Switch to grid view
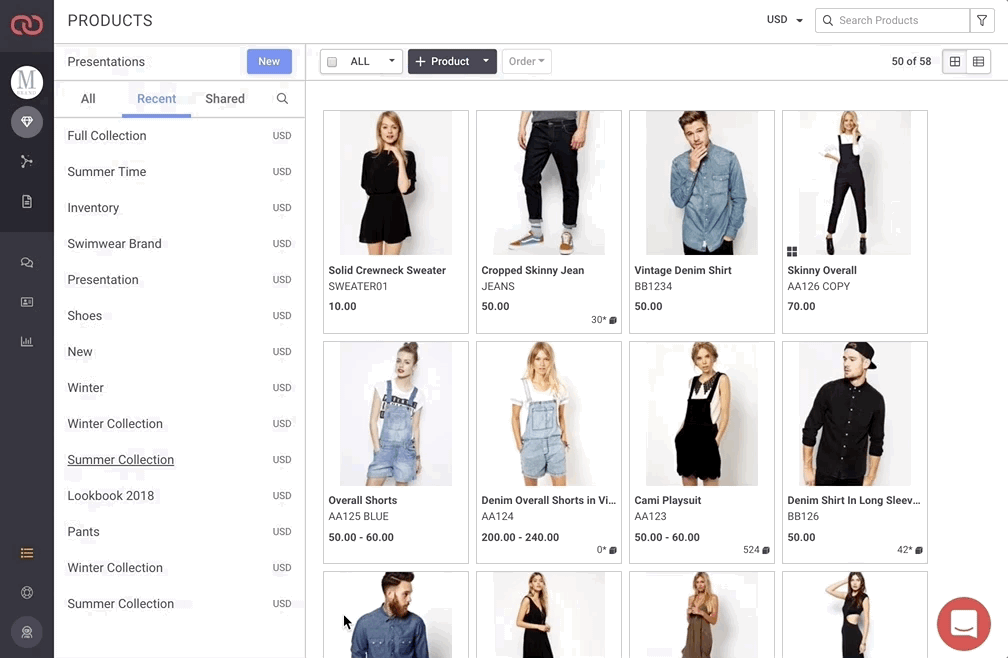Image resolution: width=1008 pixels, height=658 pixels. coord(955,62)
